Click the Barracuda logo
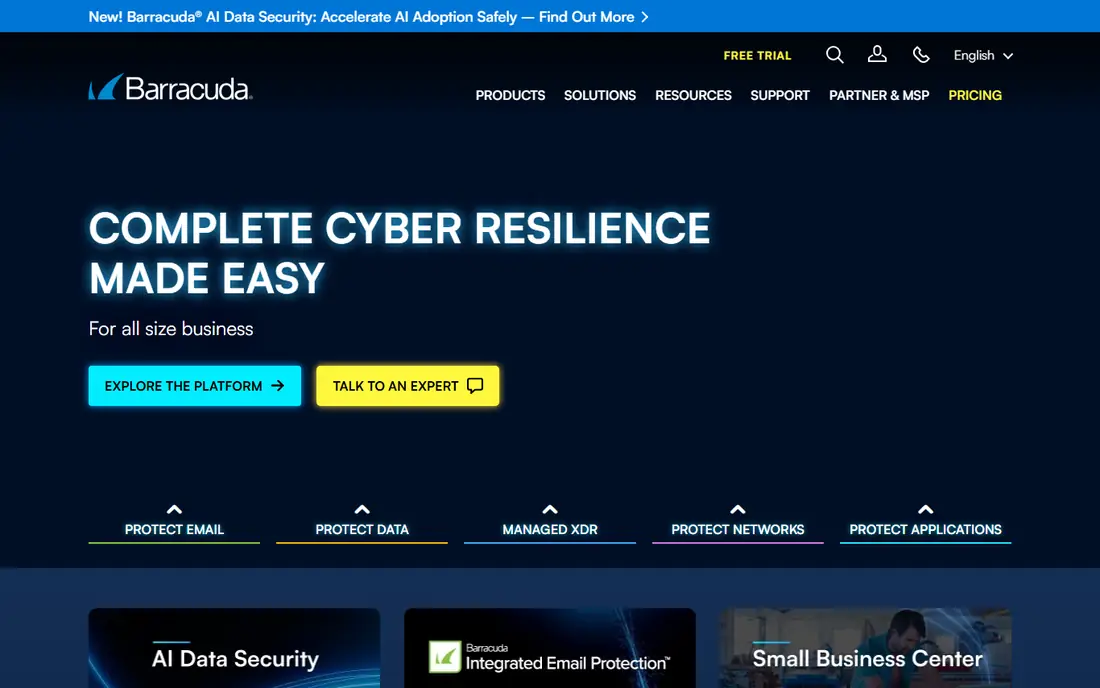 point(170,88)
